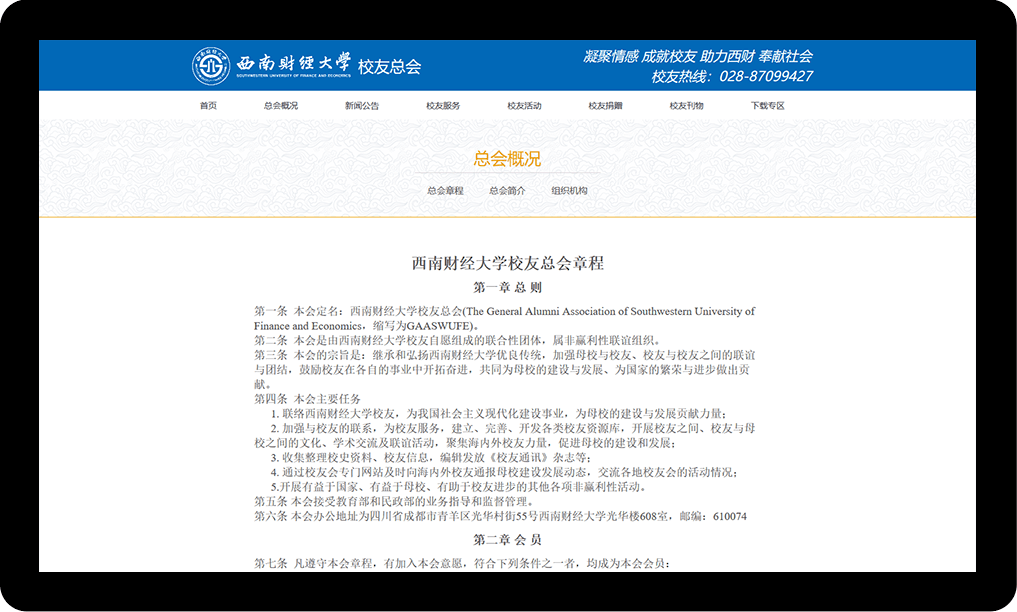Select the 校友刊物 menu entry

pos(686,106)
